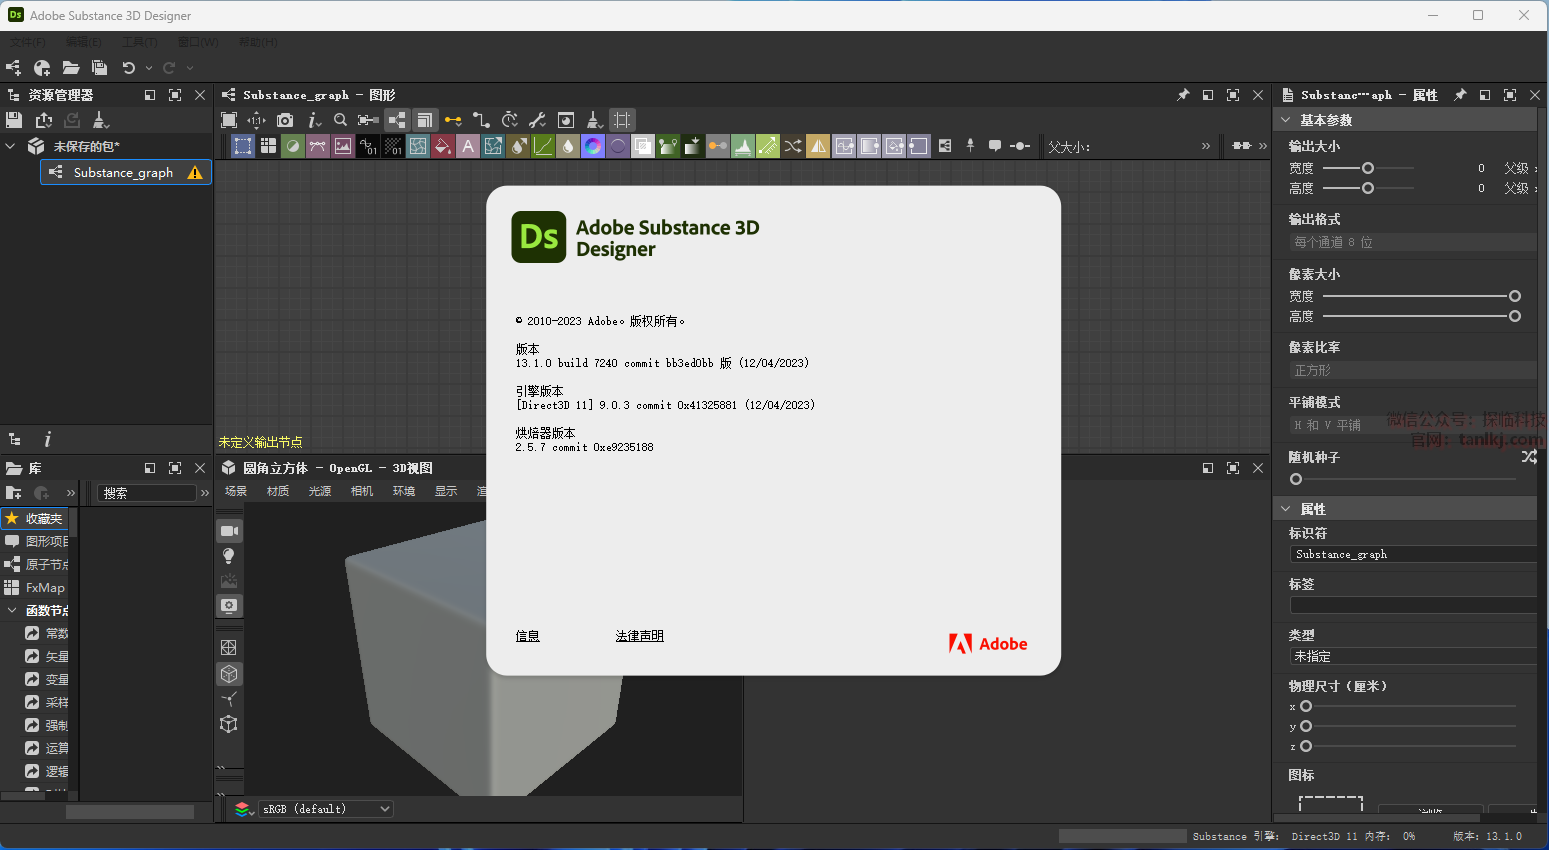Open the sRGB (default) color space dropdown

(325, 809)
